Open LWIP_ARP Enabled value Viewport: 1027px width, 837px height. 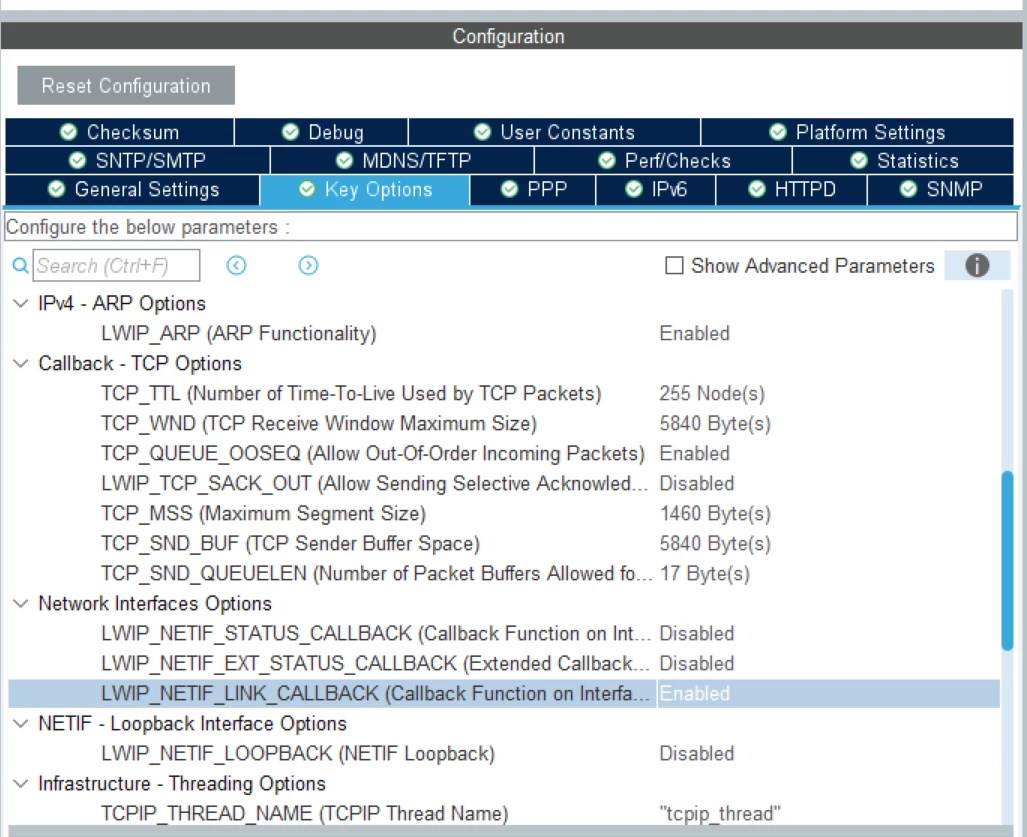tap(694, 333)
